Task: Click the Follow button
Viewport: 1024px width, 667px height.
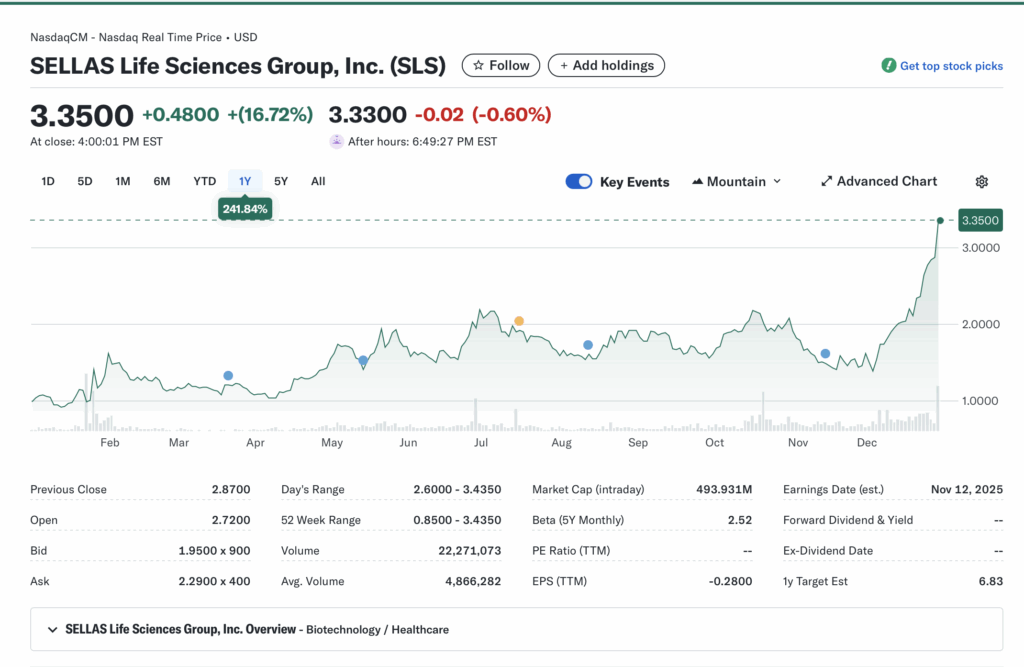Action: point(500,65)
